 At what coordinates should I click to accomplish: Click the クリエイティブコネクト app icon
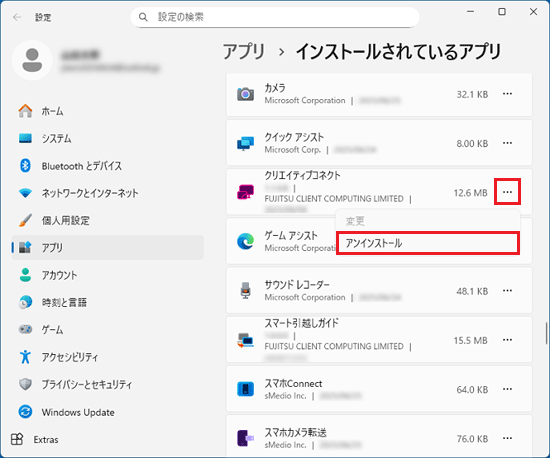click(x=246, y=192)
